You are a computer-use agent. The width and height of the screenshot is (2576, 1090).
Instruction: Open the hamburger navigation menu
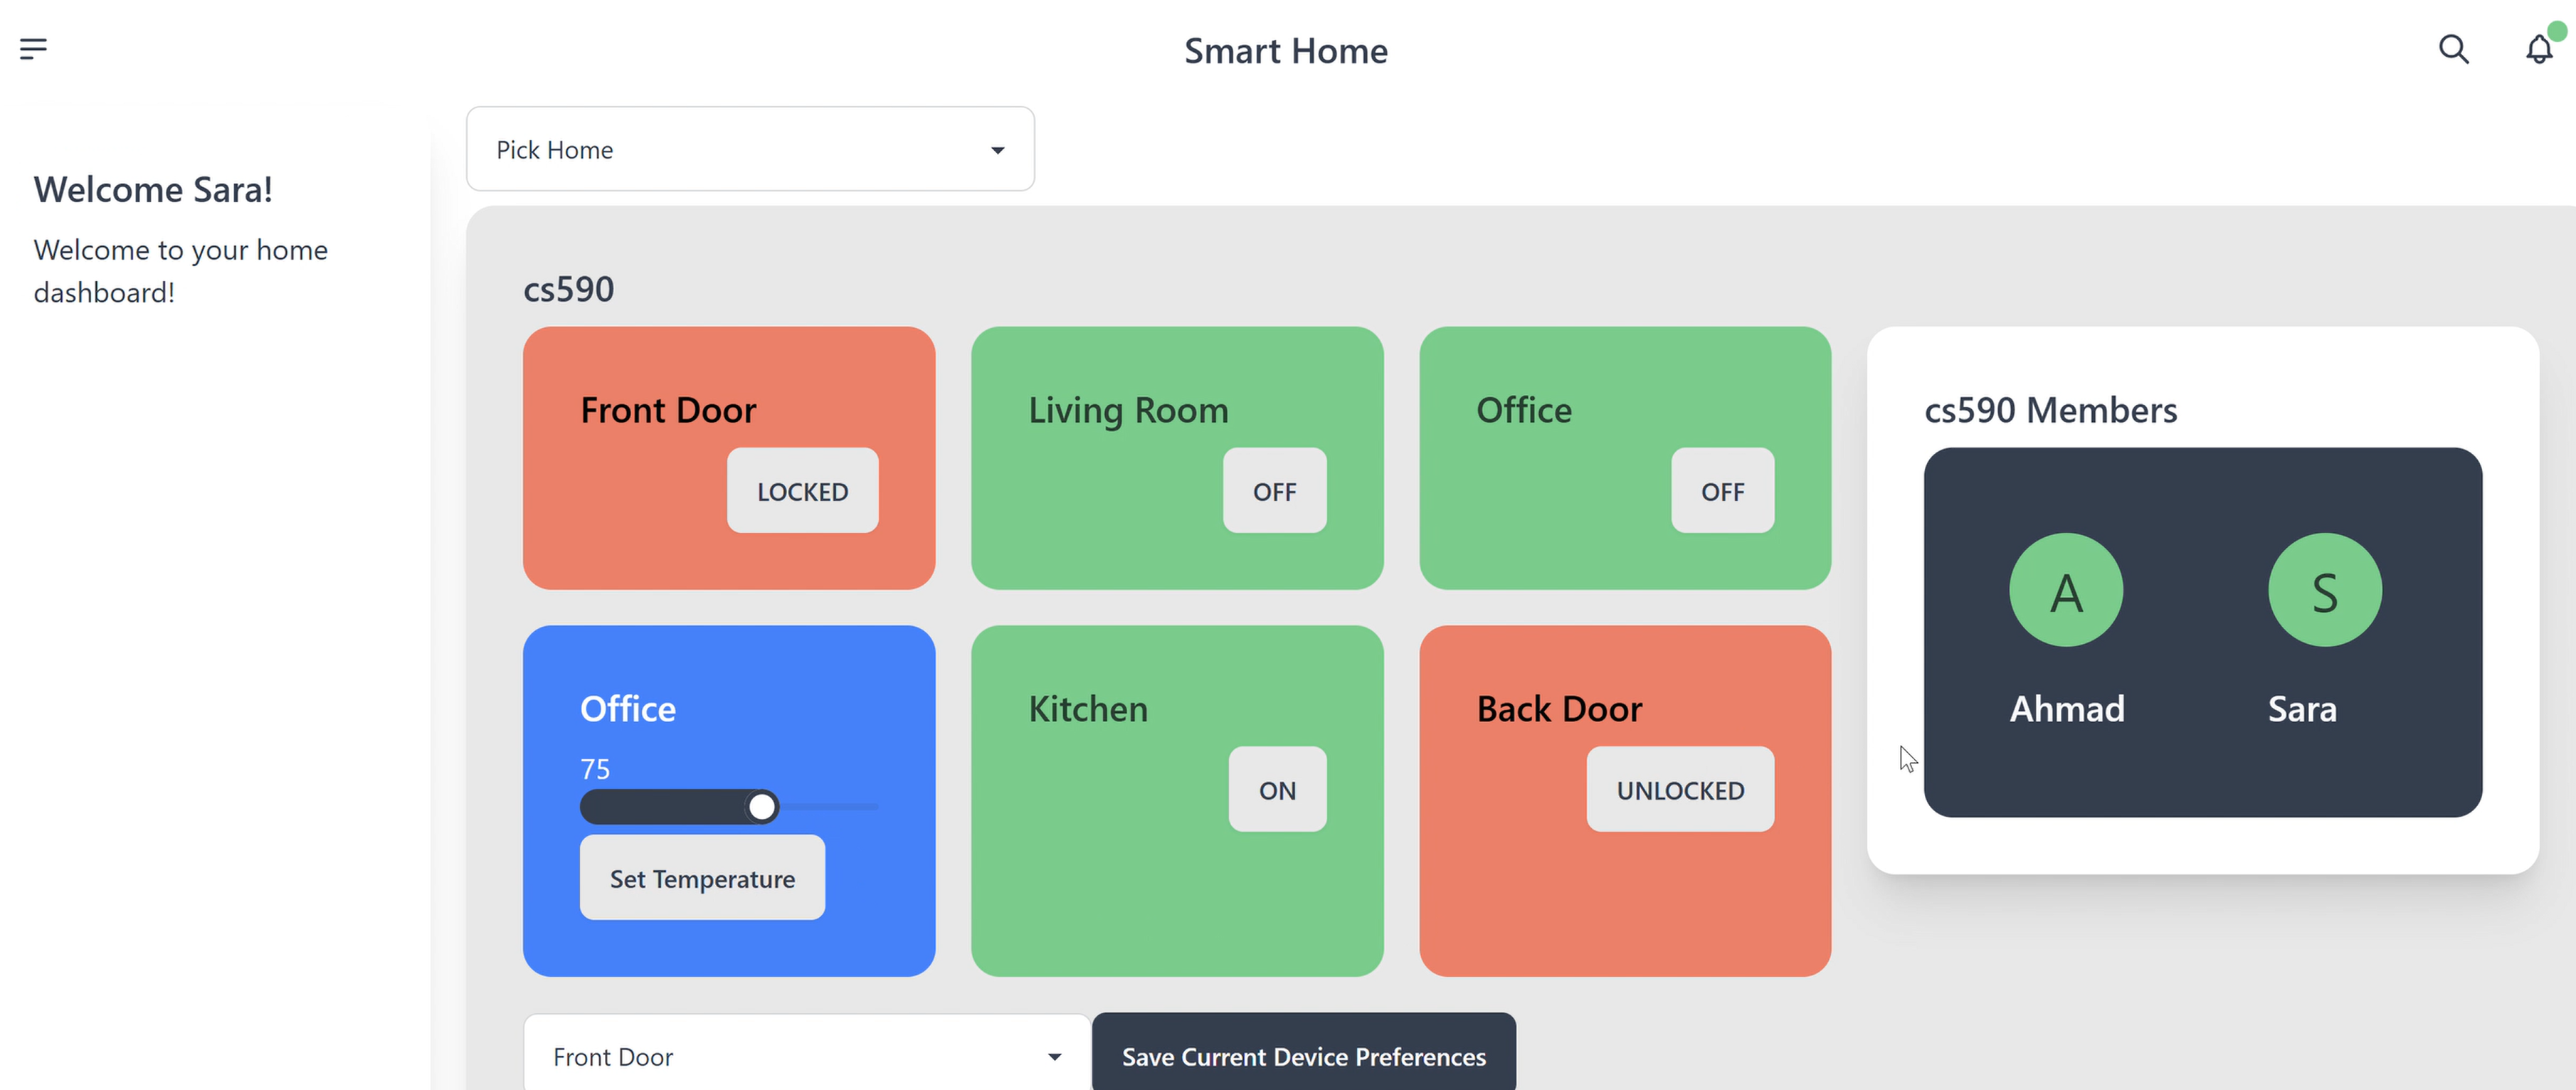click(34, 48)
